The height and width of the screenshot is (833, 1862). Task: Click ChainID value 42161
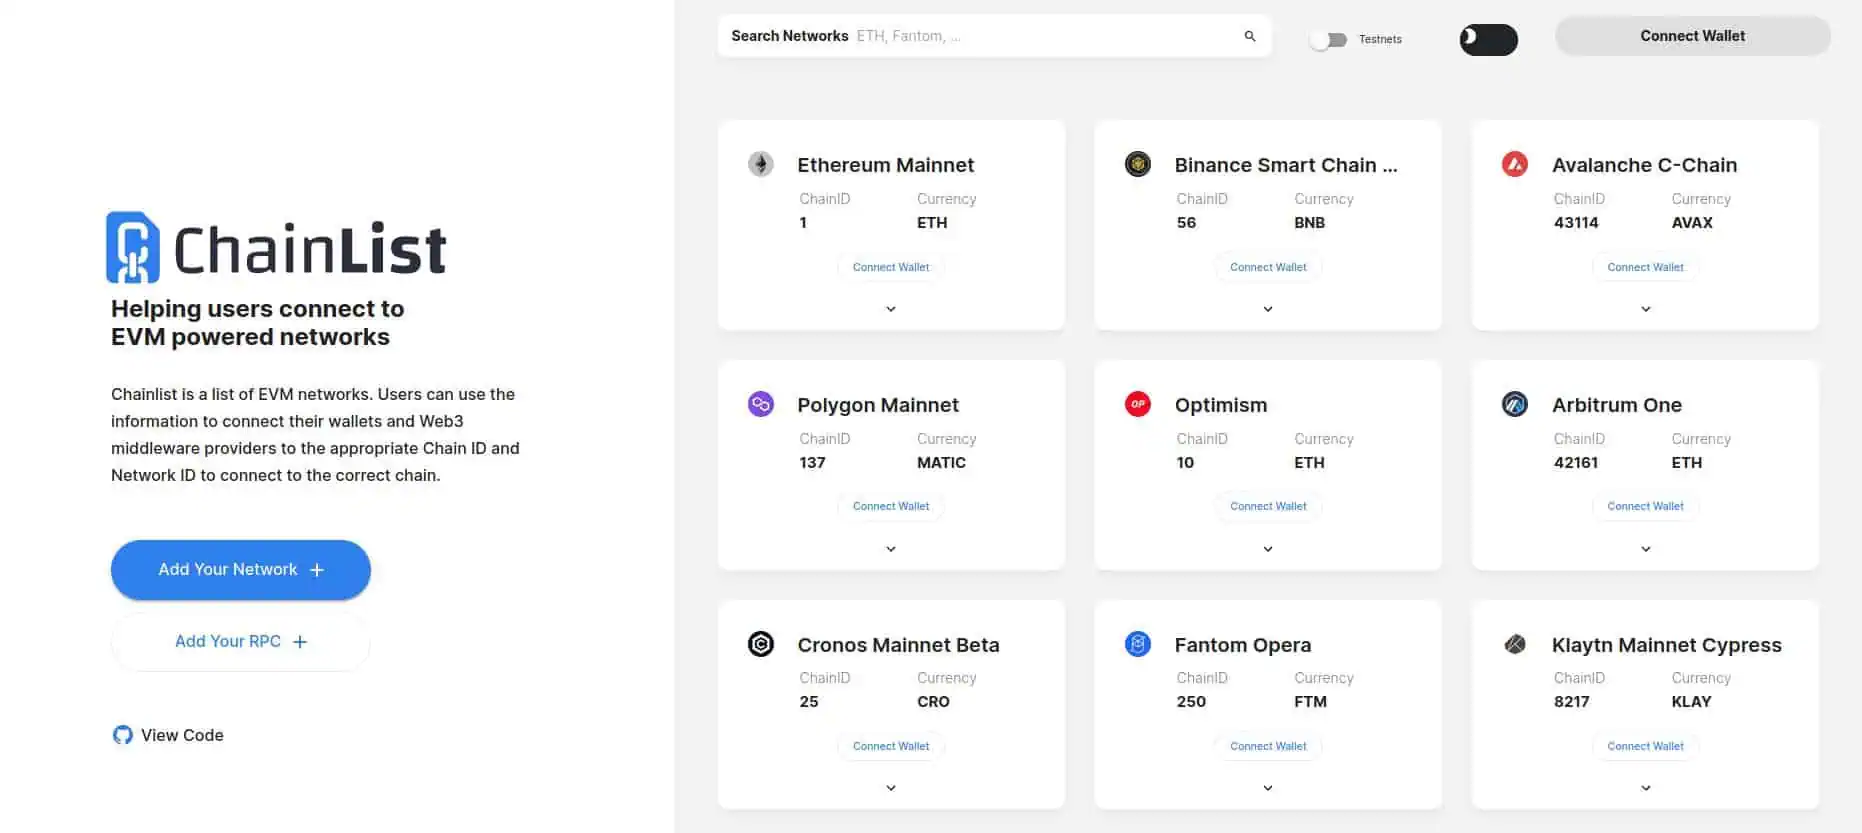click(x=1576, y=463)
